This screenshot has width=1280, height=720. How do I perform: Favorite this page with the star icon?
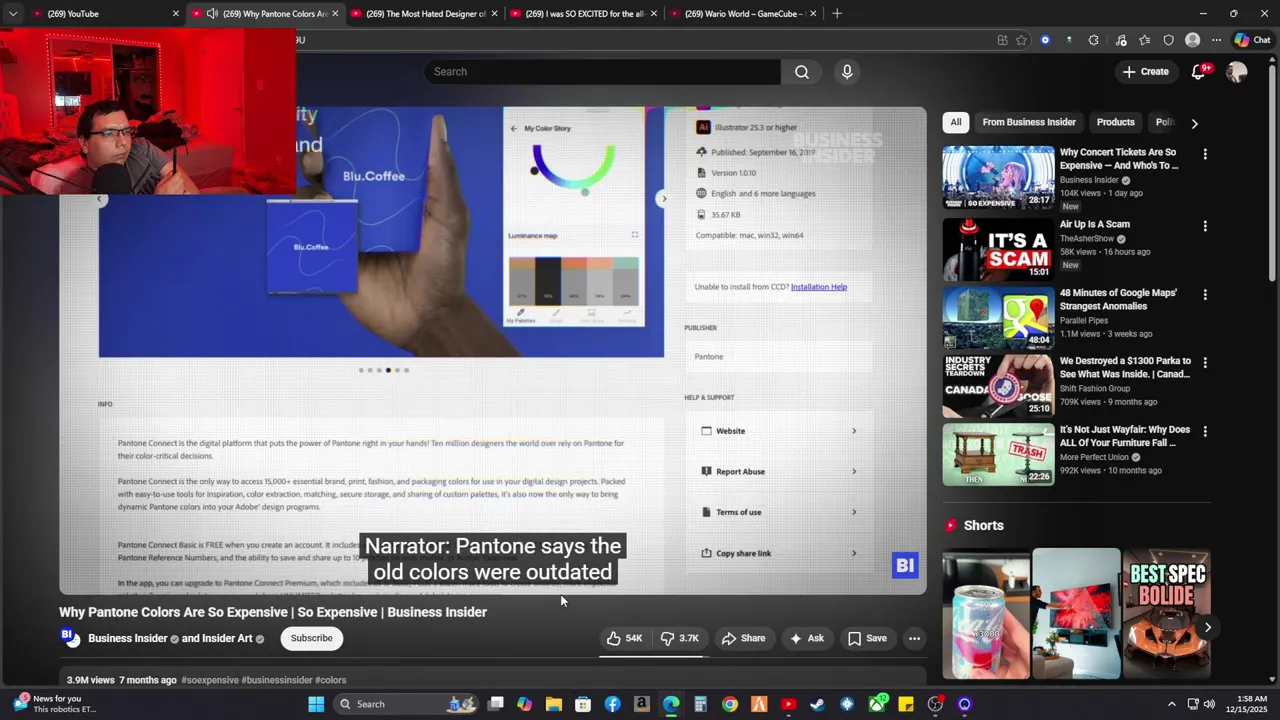coord(1021,40)
